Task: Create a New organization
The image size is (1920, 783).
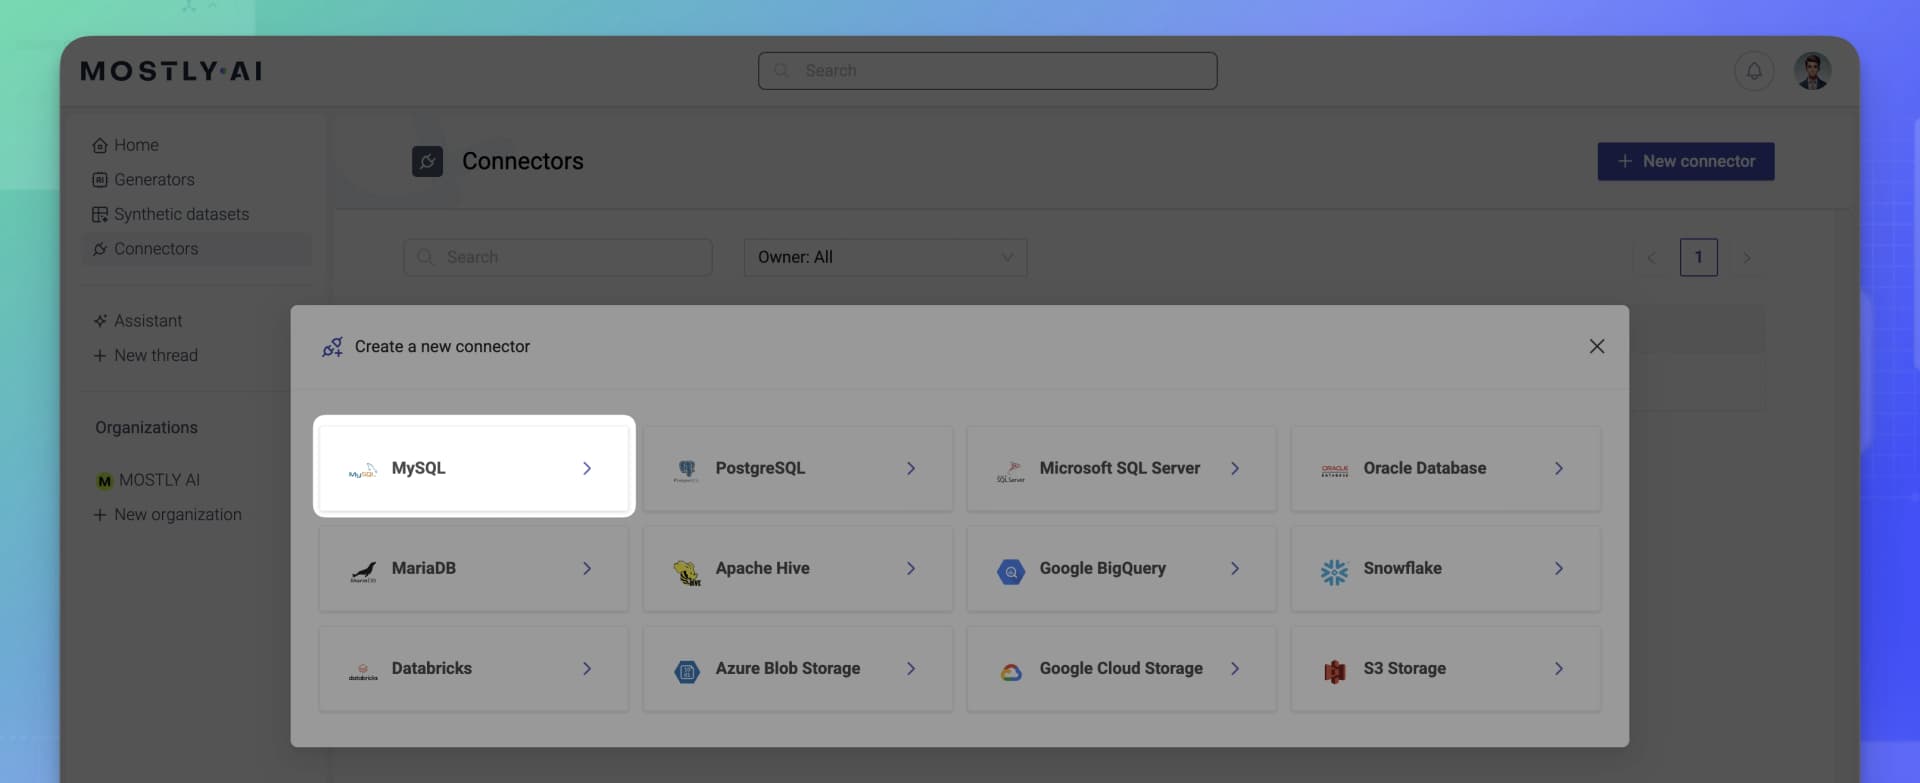Action: click(x=168, y=515)
